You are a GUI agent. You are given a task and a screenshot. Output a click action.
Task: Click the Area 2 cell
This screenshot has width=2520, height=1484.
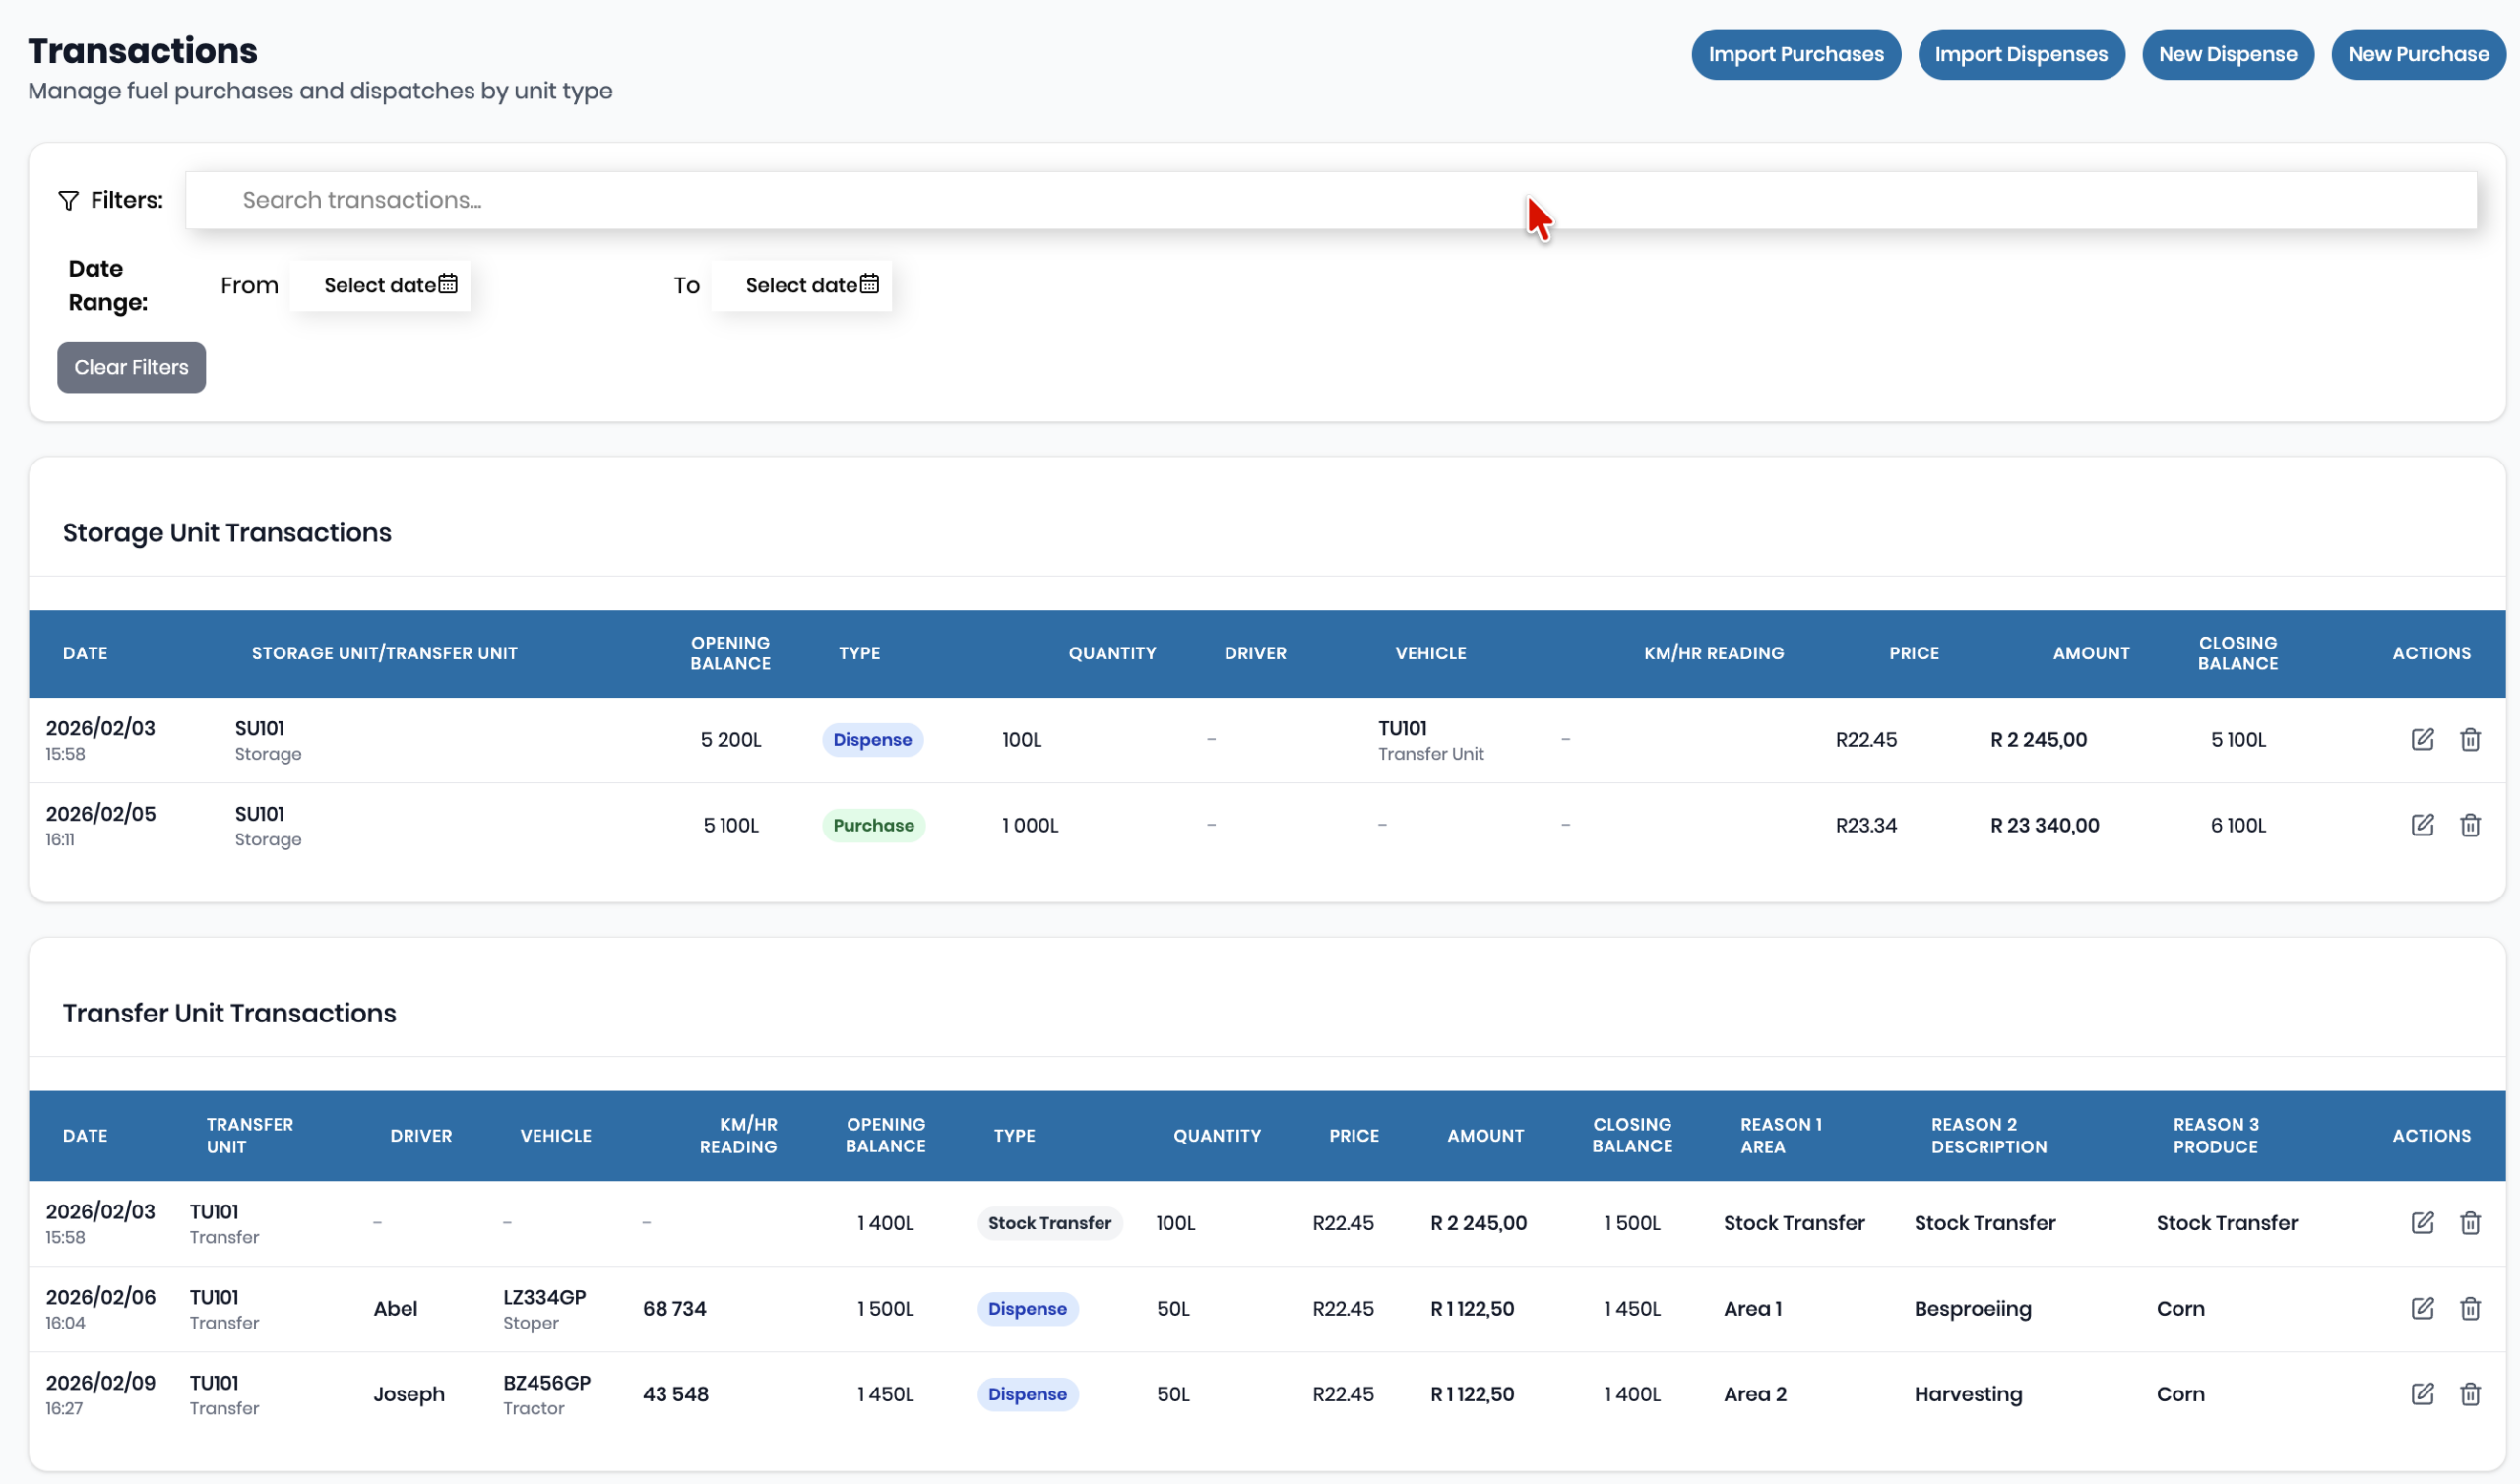pos(1755,1394)
